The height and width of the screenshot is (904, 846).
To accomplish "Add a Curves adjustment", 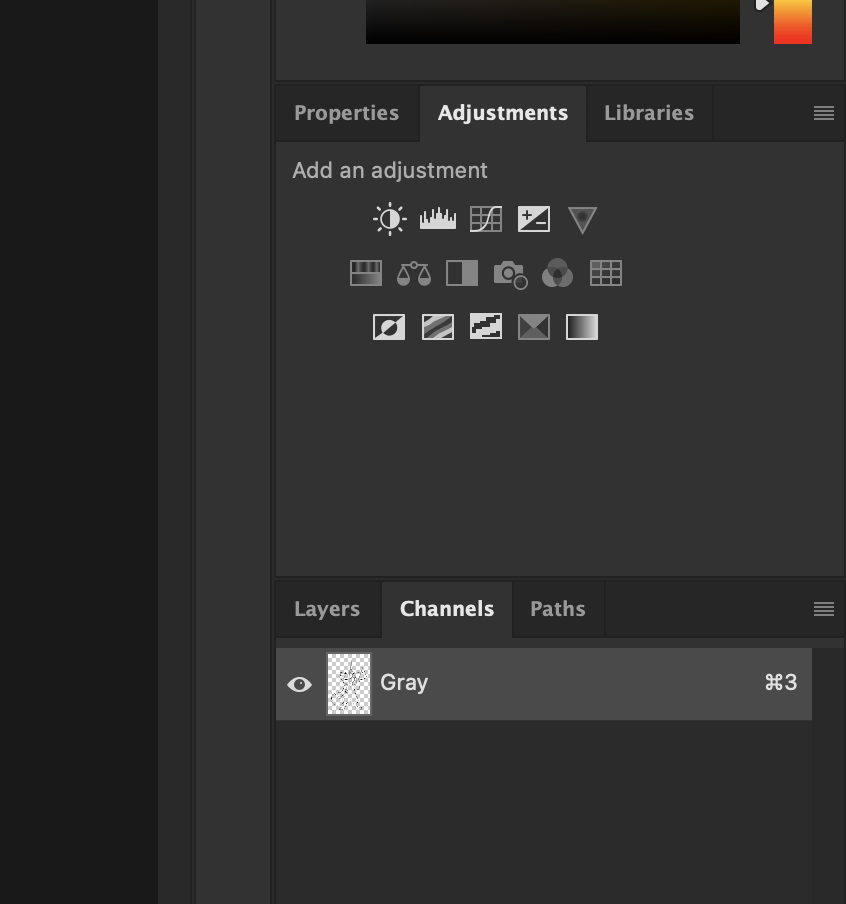I will pyautogui.click(x=486, y=219).
